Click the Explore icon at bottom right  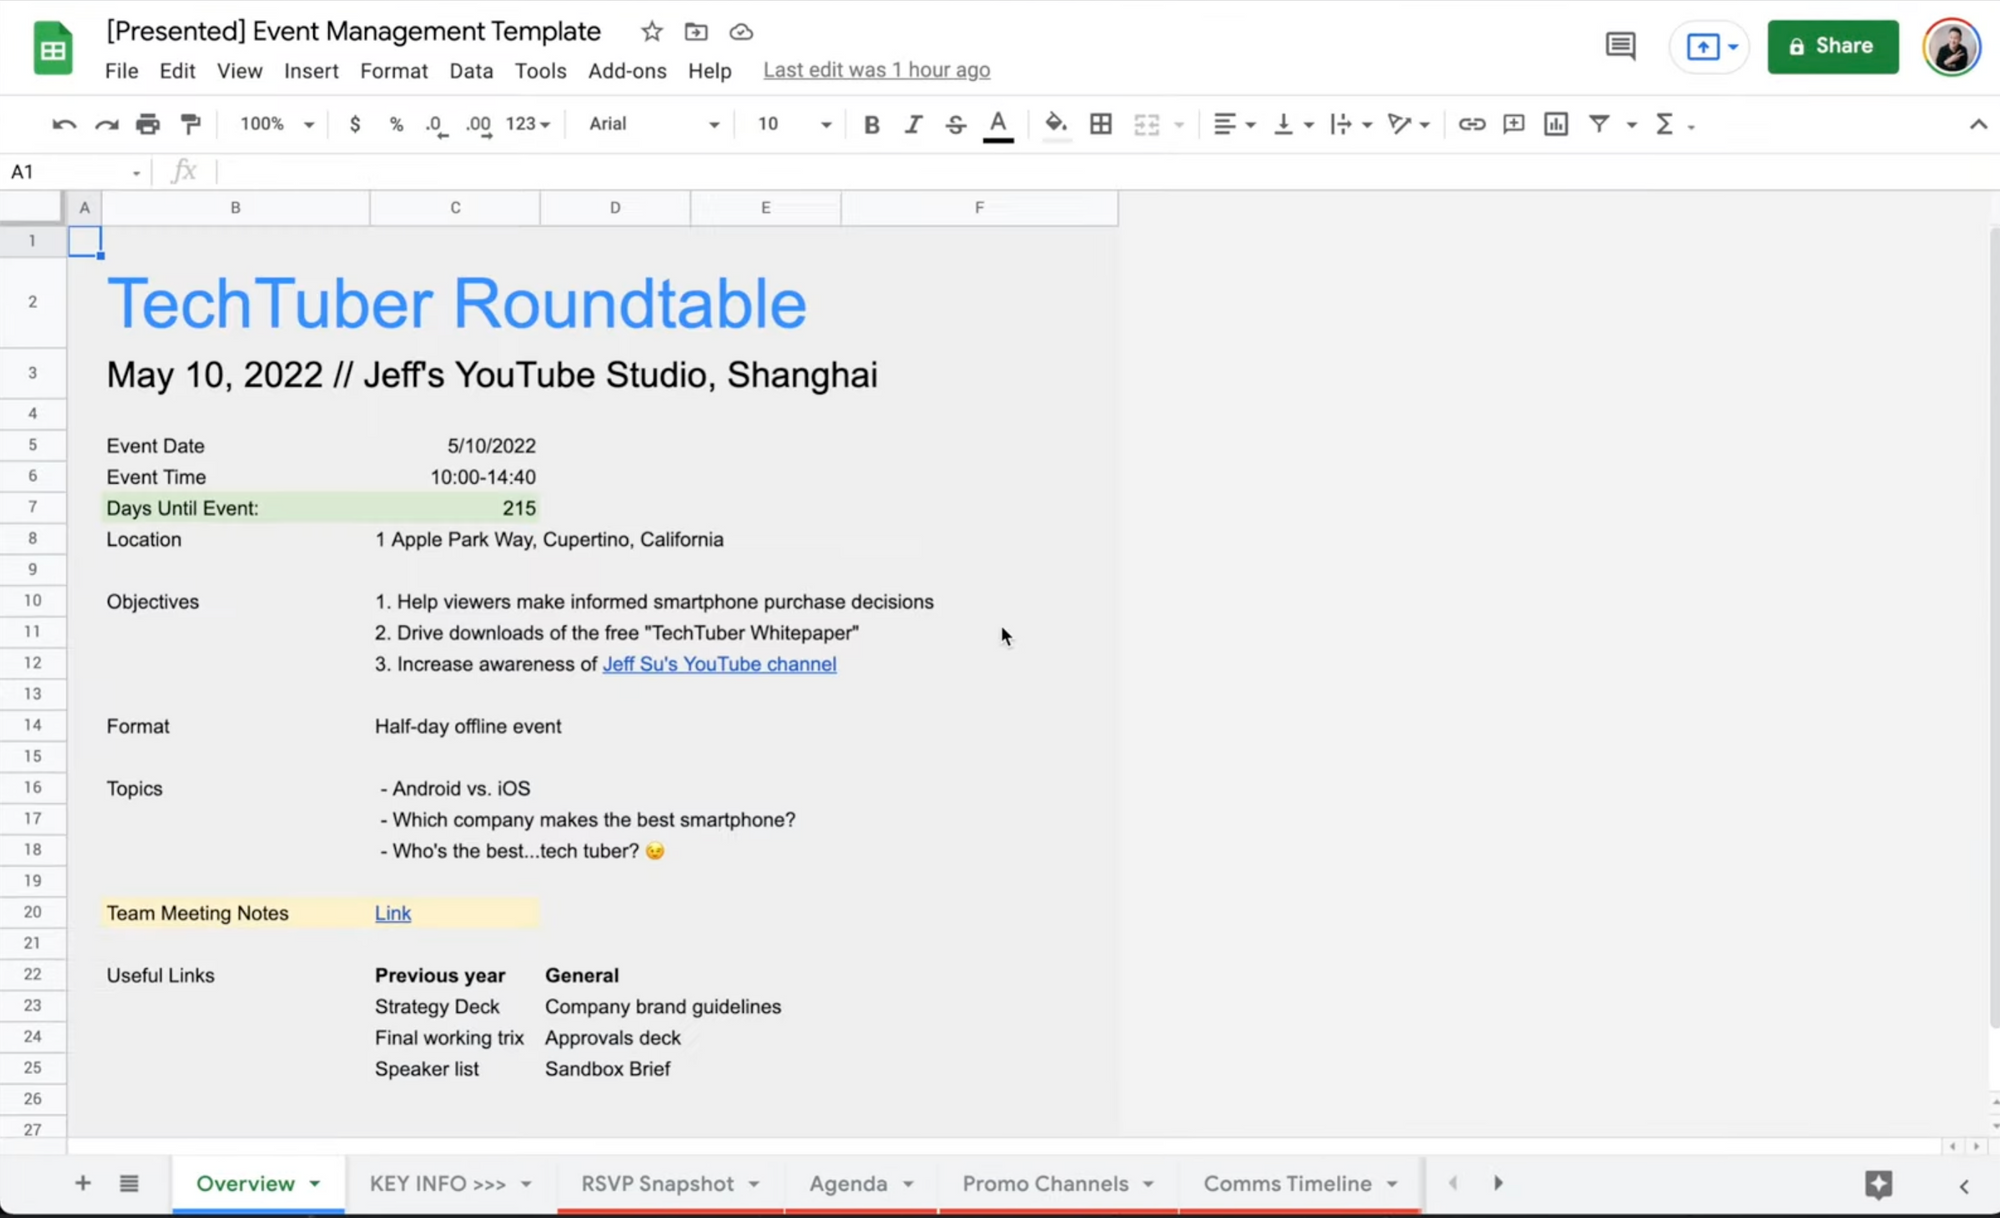pos(1878,1184)
